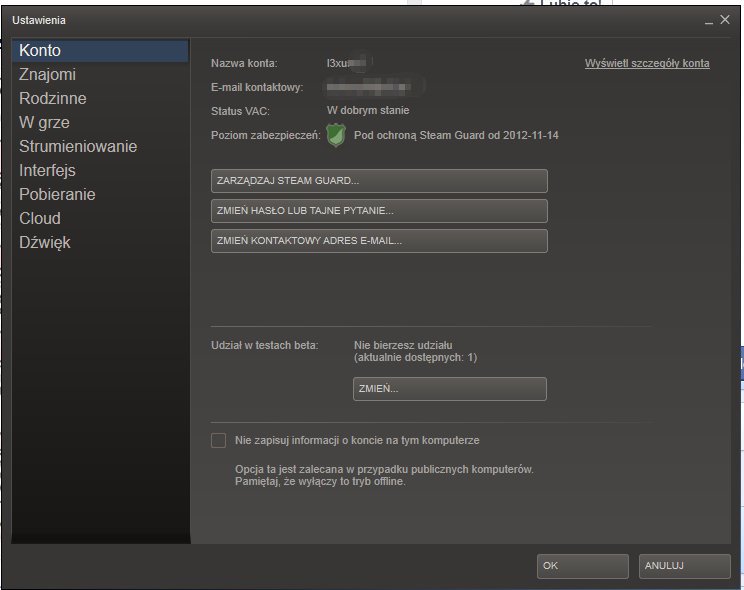Enable Nie zapisuj informacji o koncie checkbox

tap(218, 440)
